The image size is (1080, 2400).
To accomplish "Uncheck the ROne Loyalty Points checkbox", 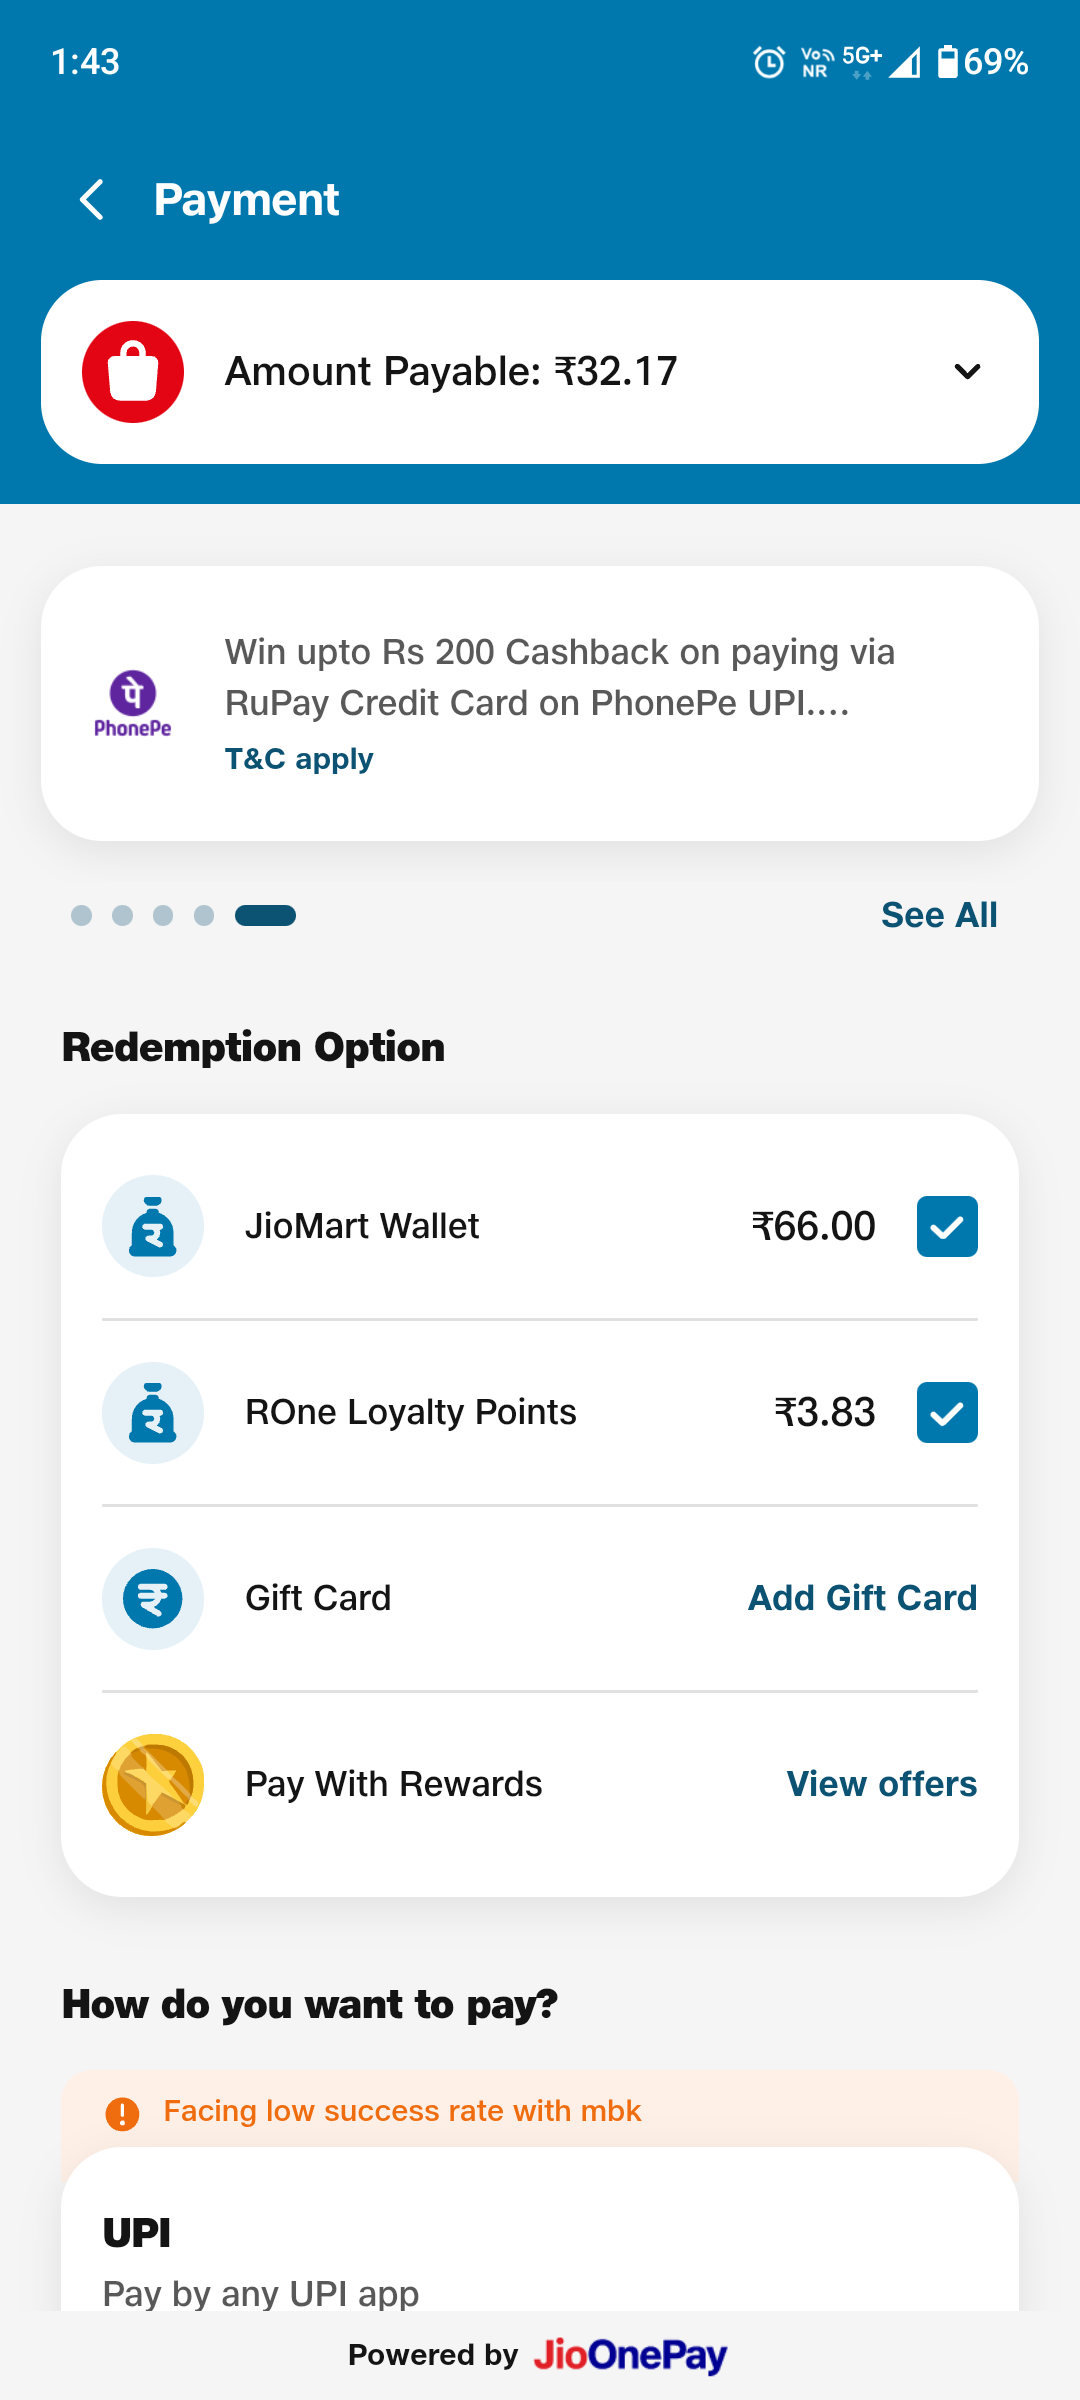I will pos(947,1412).
